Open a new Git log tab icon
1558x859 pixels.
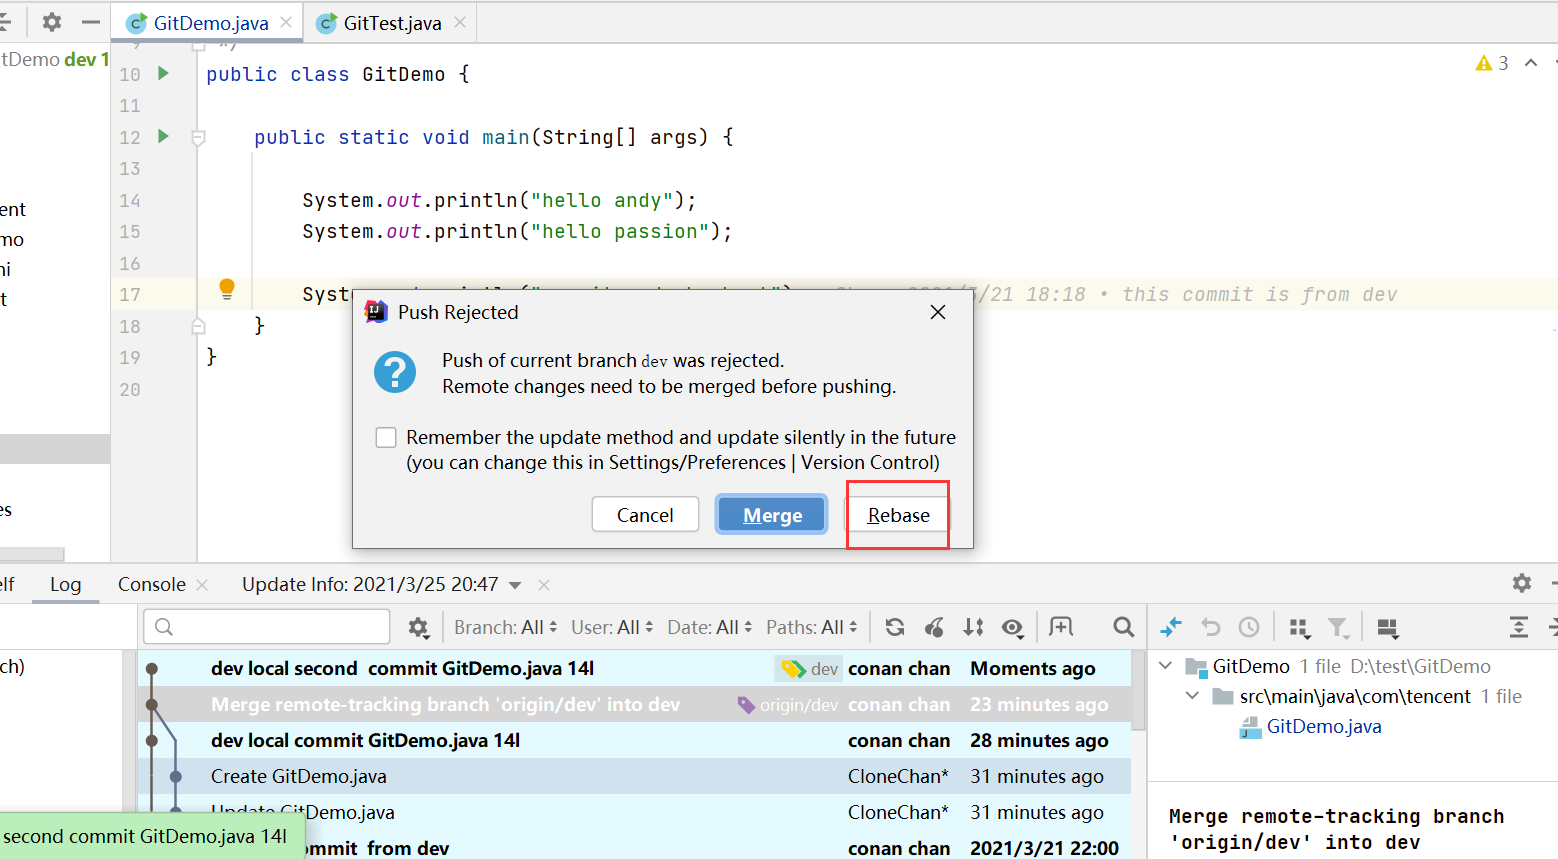point(1061,627)
